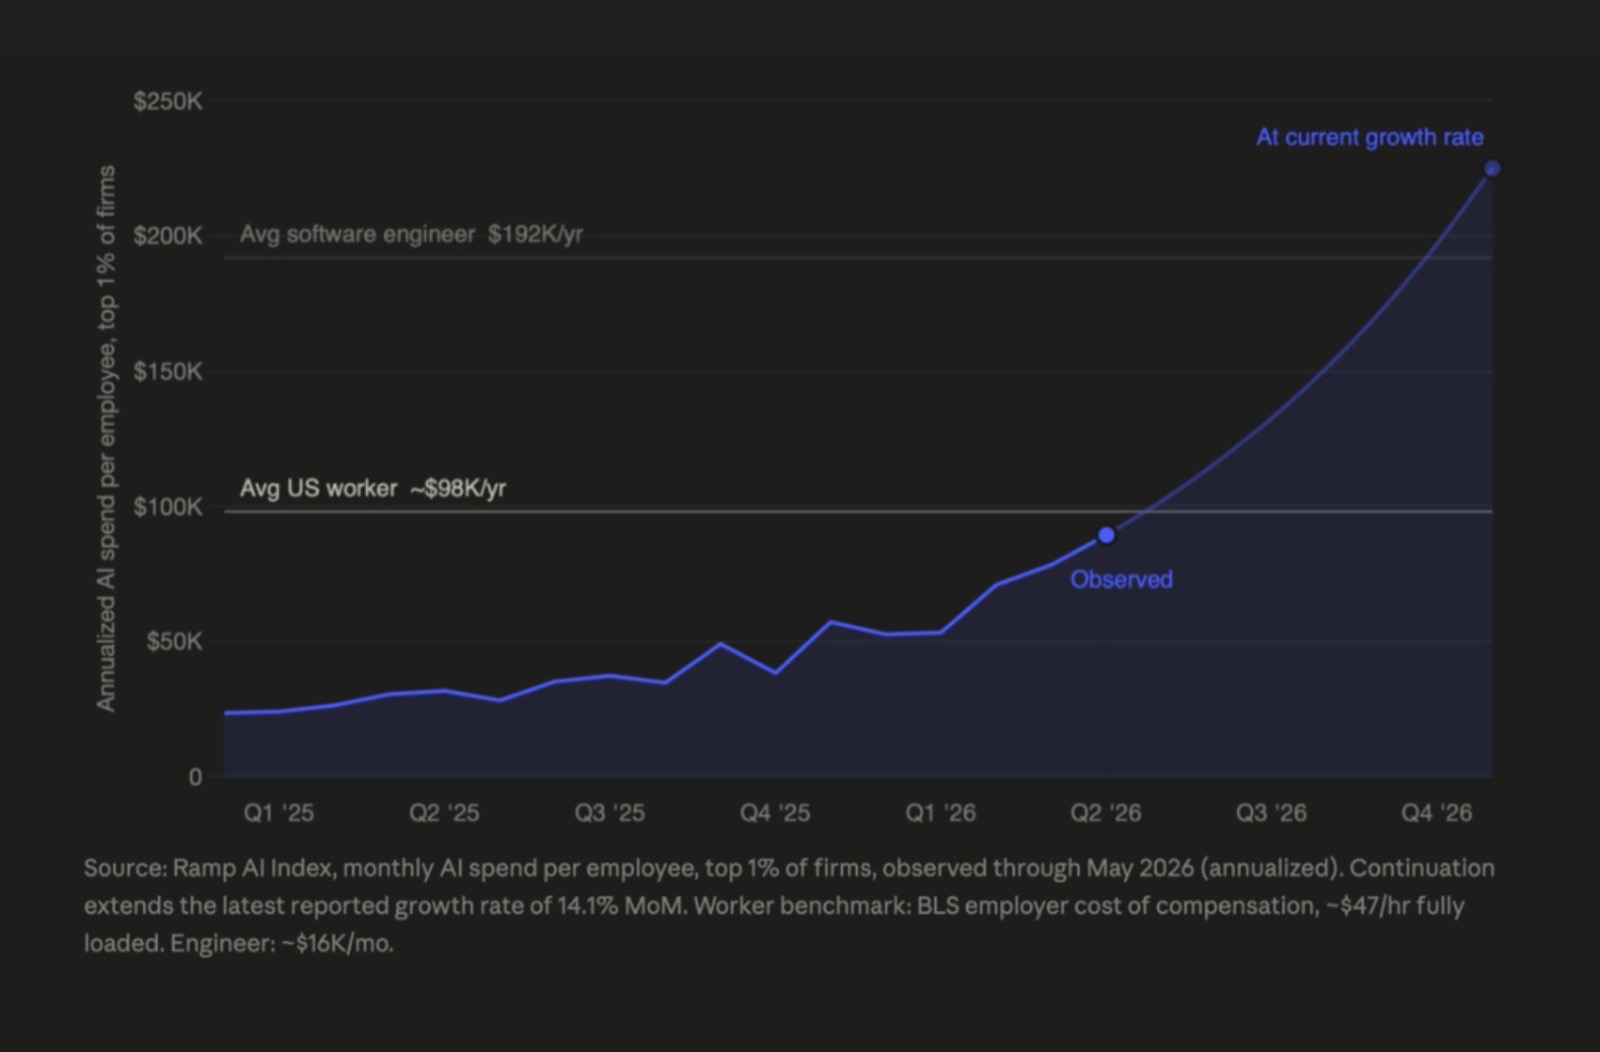Click the $50K y-axis label
This screenshot has height=1052, width=1600.
pyautogui.click(x=174, y=641)
